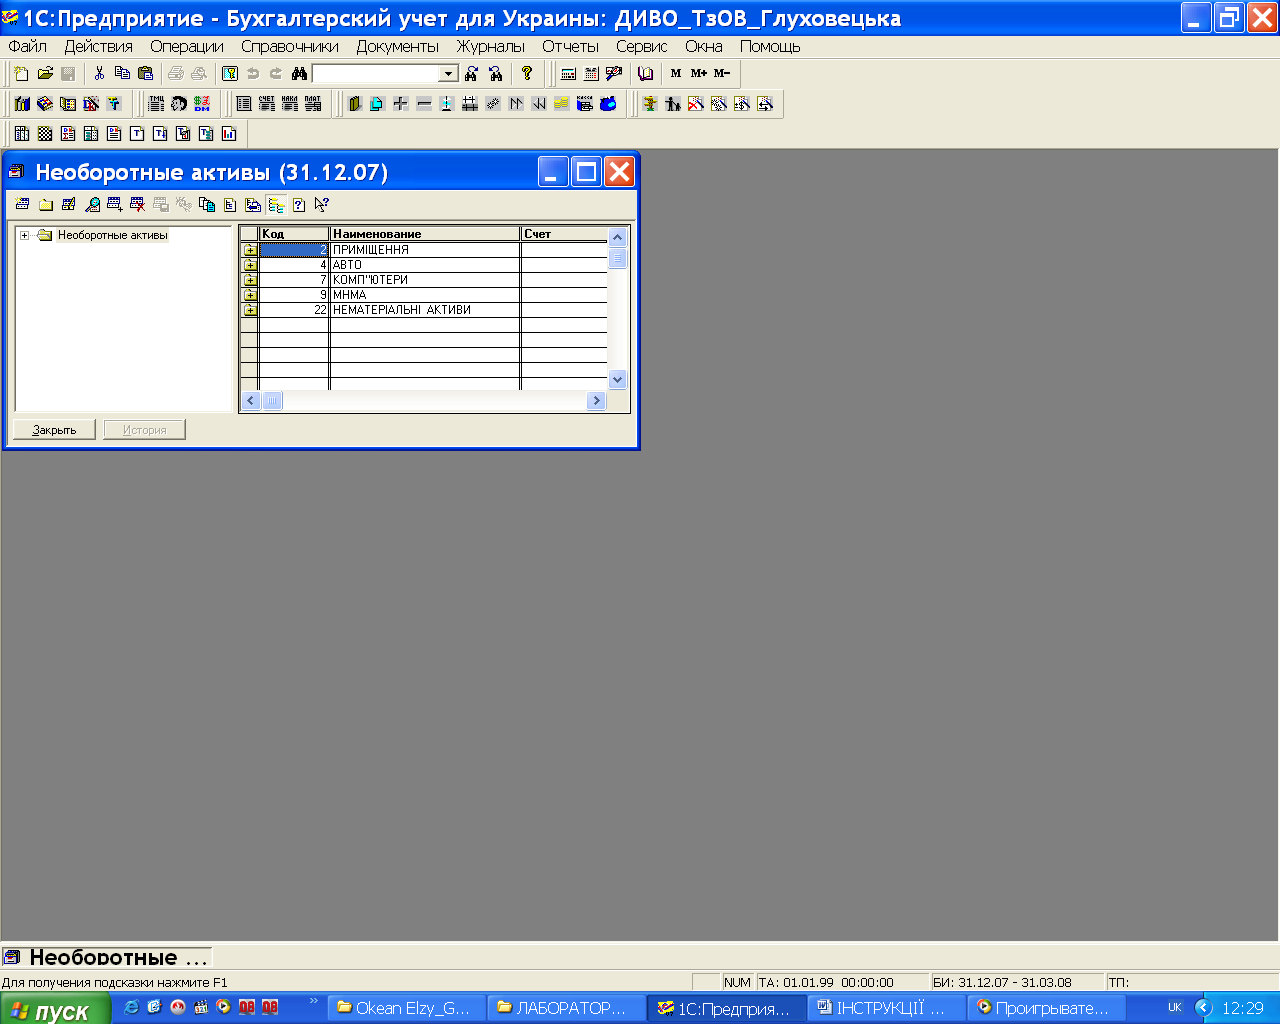Switch to Okean Elzy taskbar item
Viewport: 1280px width, 1024px height.
[407, 1008]
